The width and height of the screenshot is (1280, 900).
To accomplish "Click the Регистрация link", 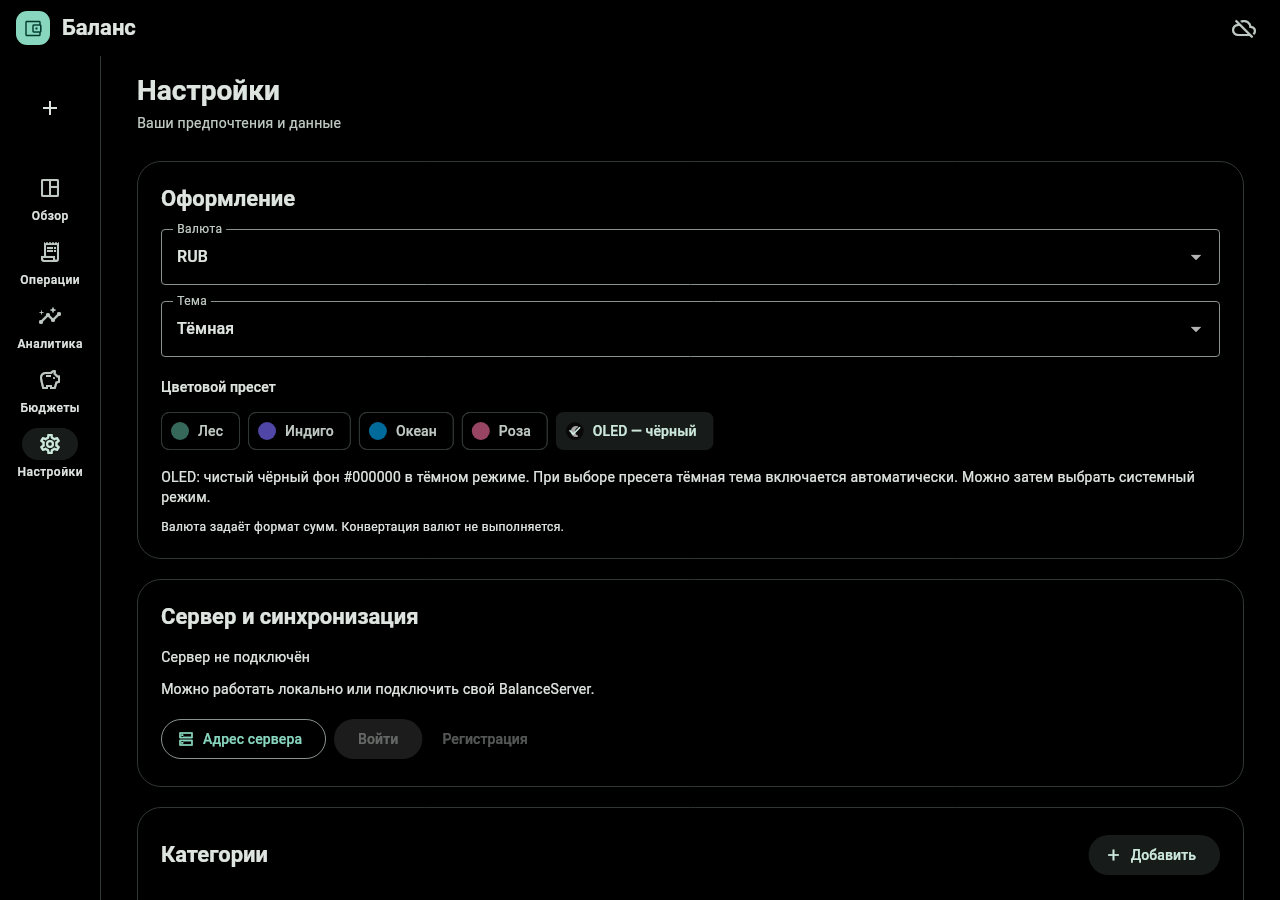I will coord(485,739).
